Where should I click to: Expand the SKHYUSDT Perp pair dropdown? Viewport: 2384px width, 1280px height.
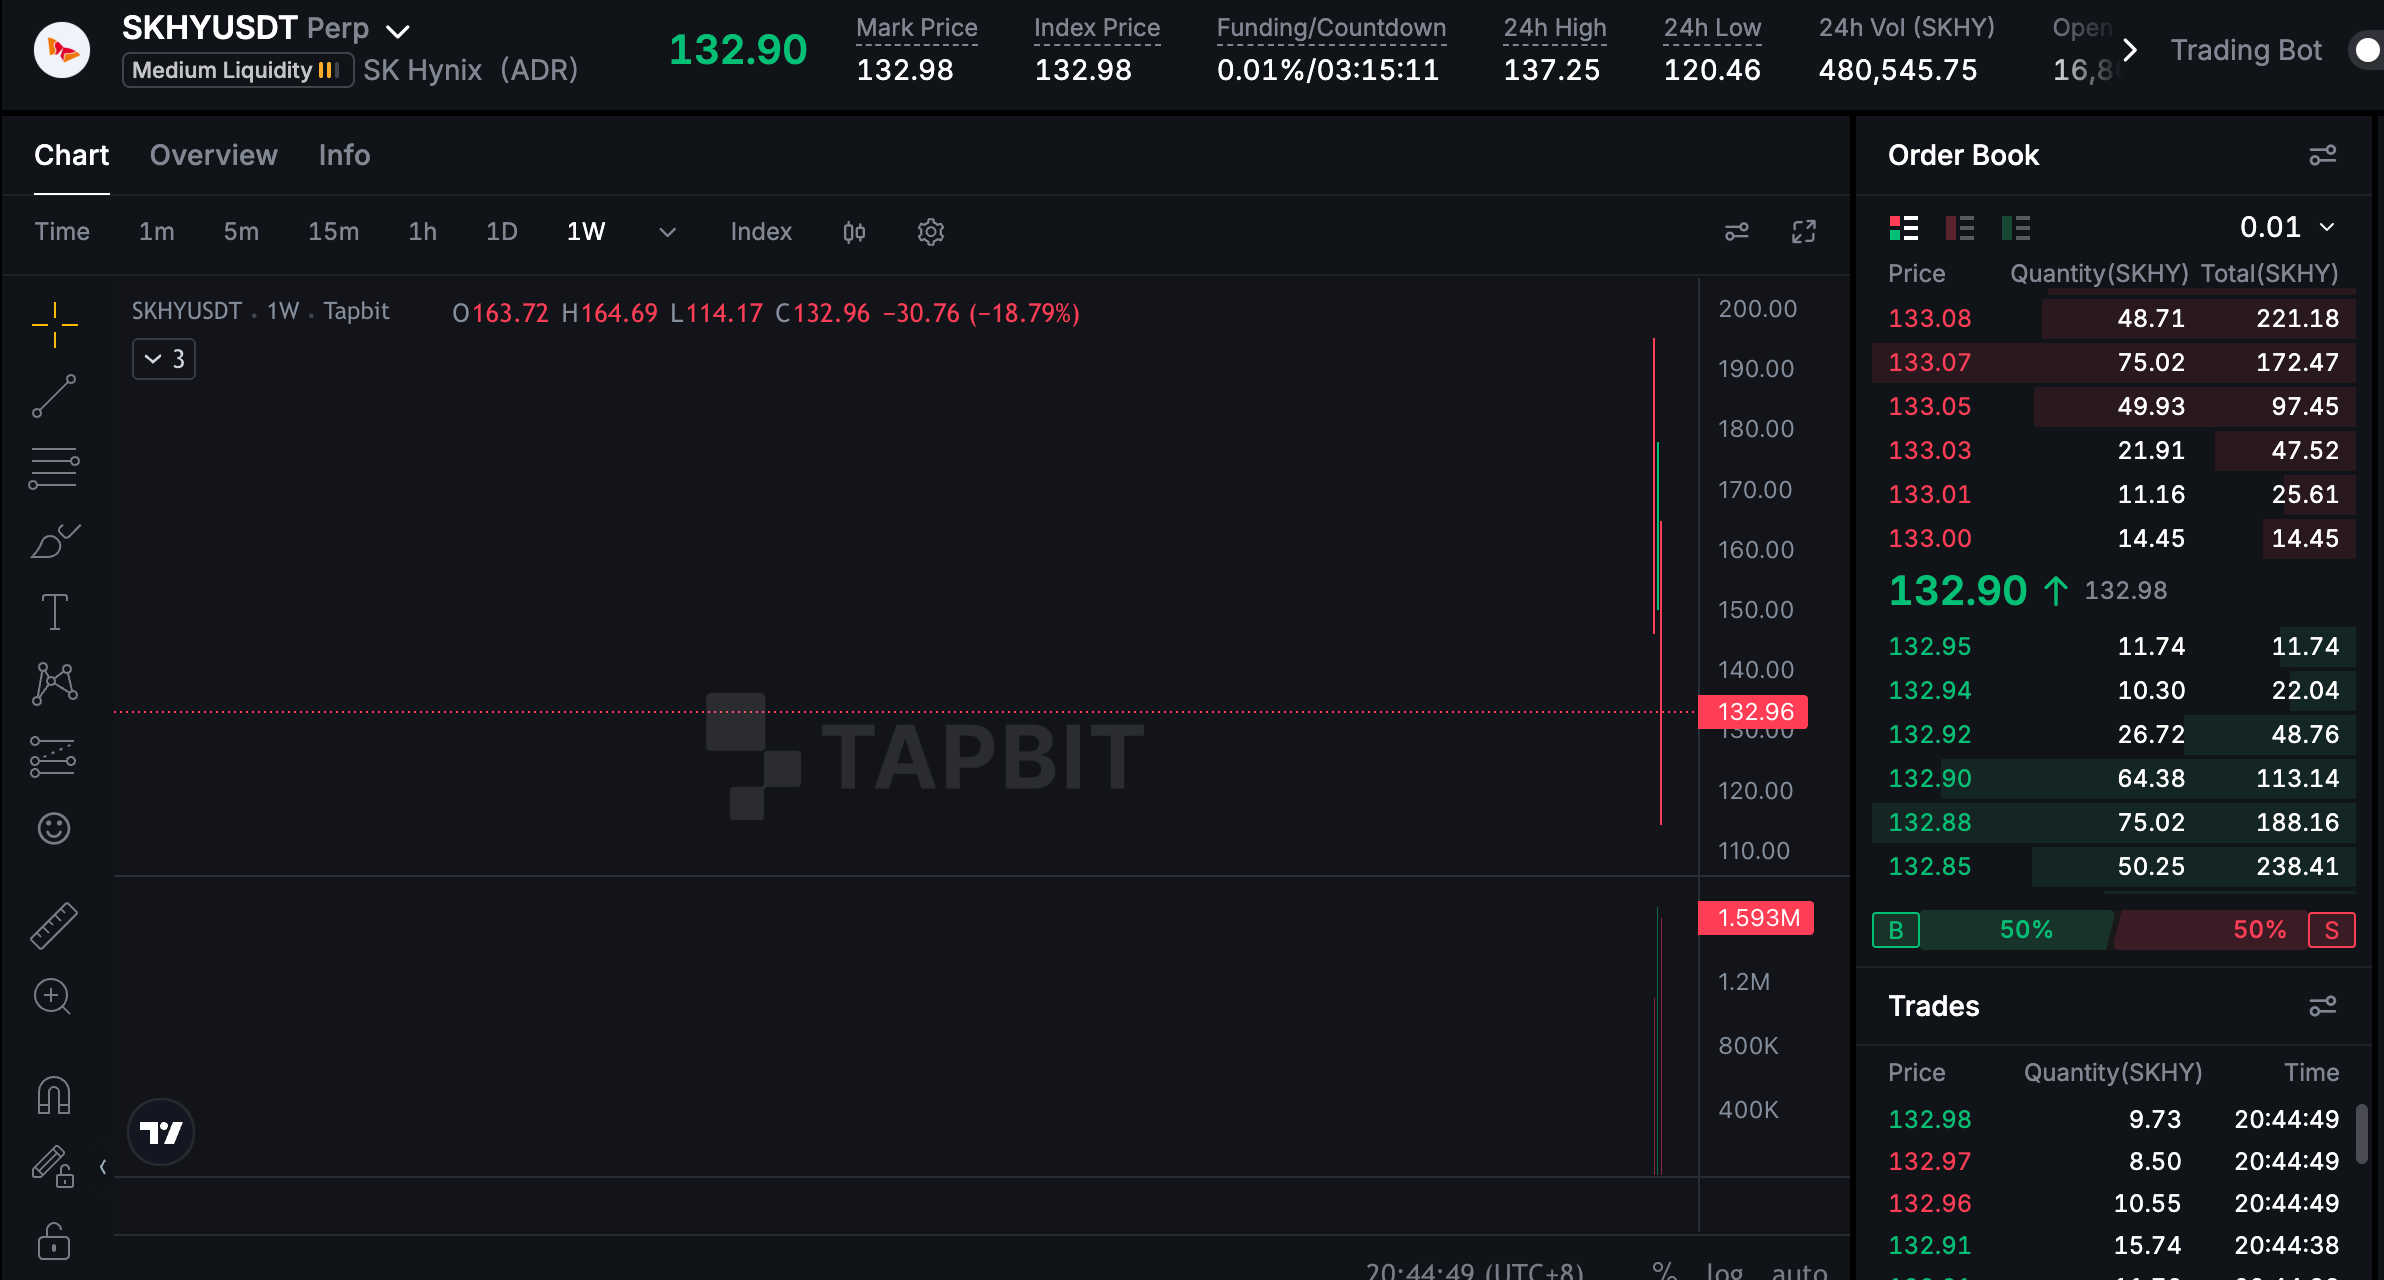click(x=398, y=31)
